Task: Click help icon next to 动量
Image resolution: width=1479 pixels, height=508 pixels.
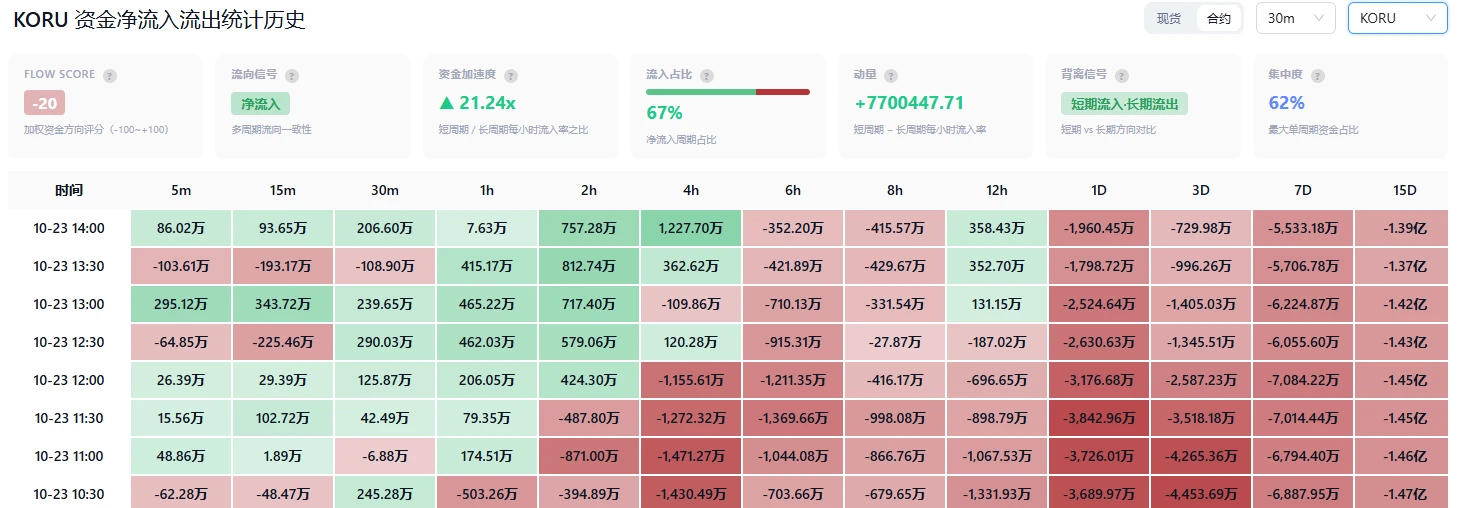Action: click(891, 75)
